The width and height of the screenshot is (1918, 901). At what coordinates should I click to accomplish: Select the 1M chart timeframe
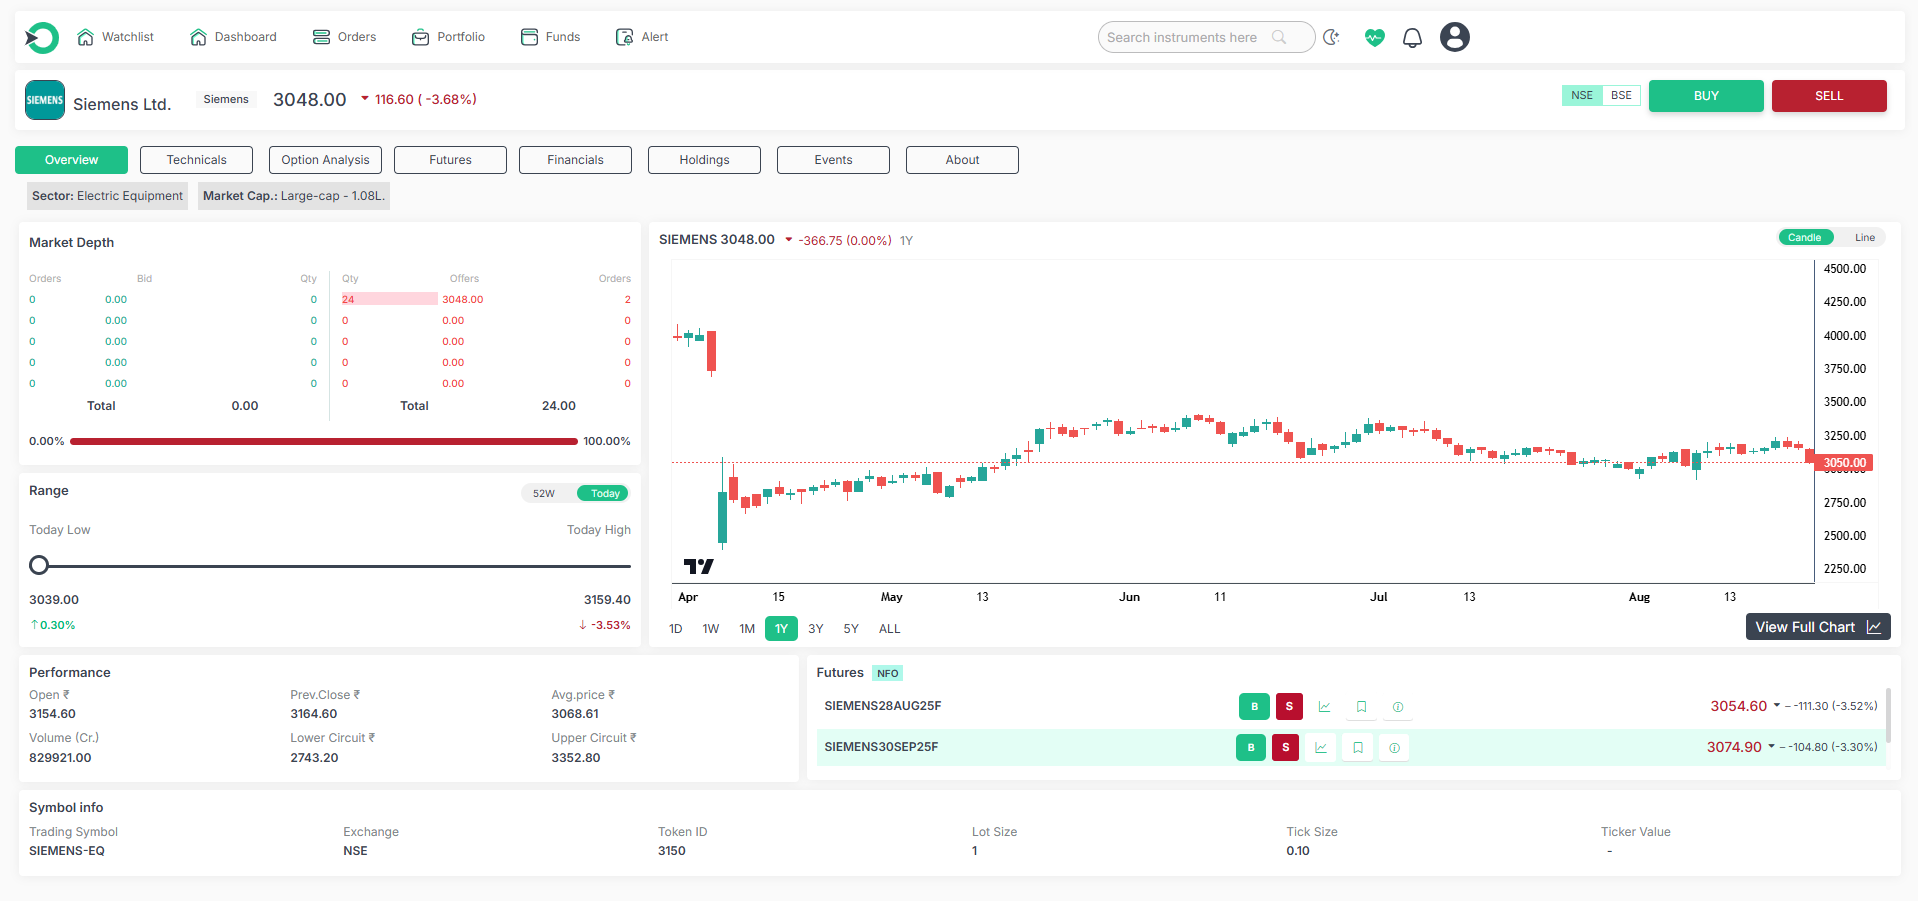point(746,629)
